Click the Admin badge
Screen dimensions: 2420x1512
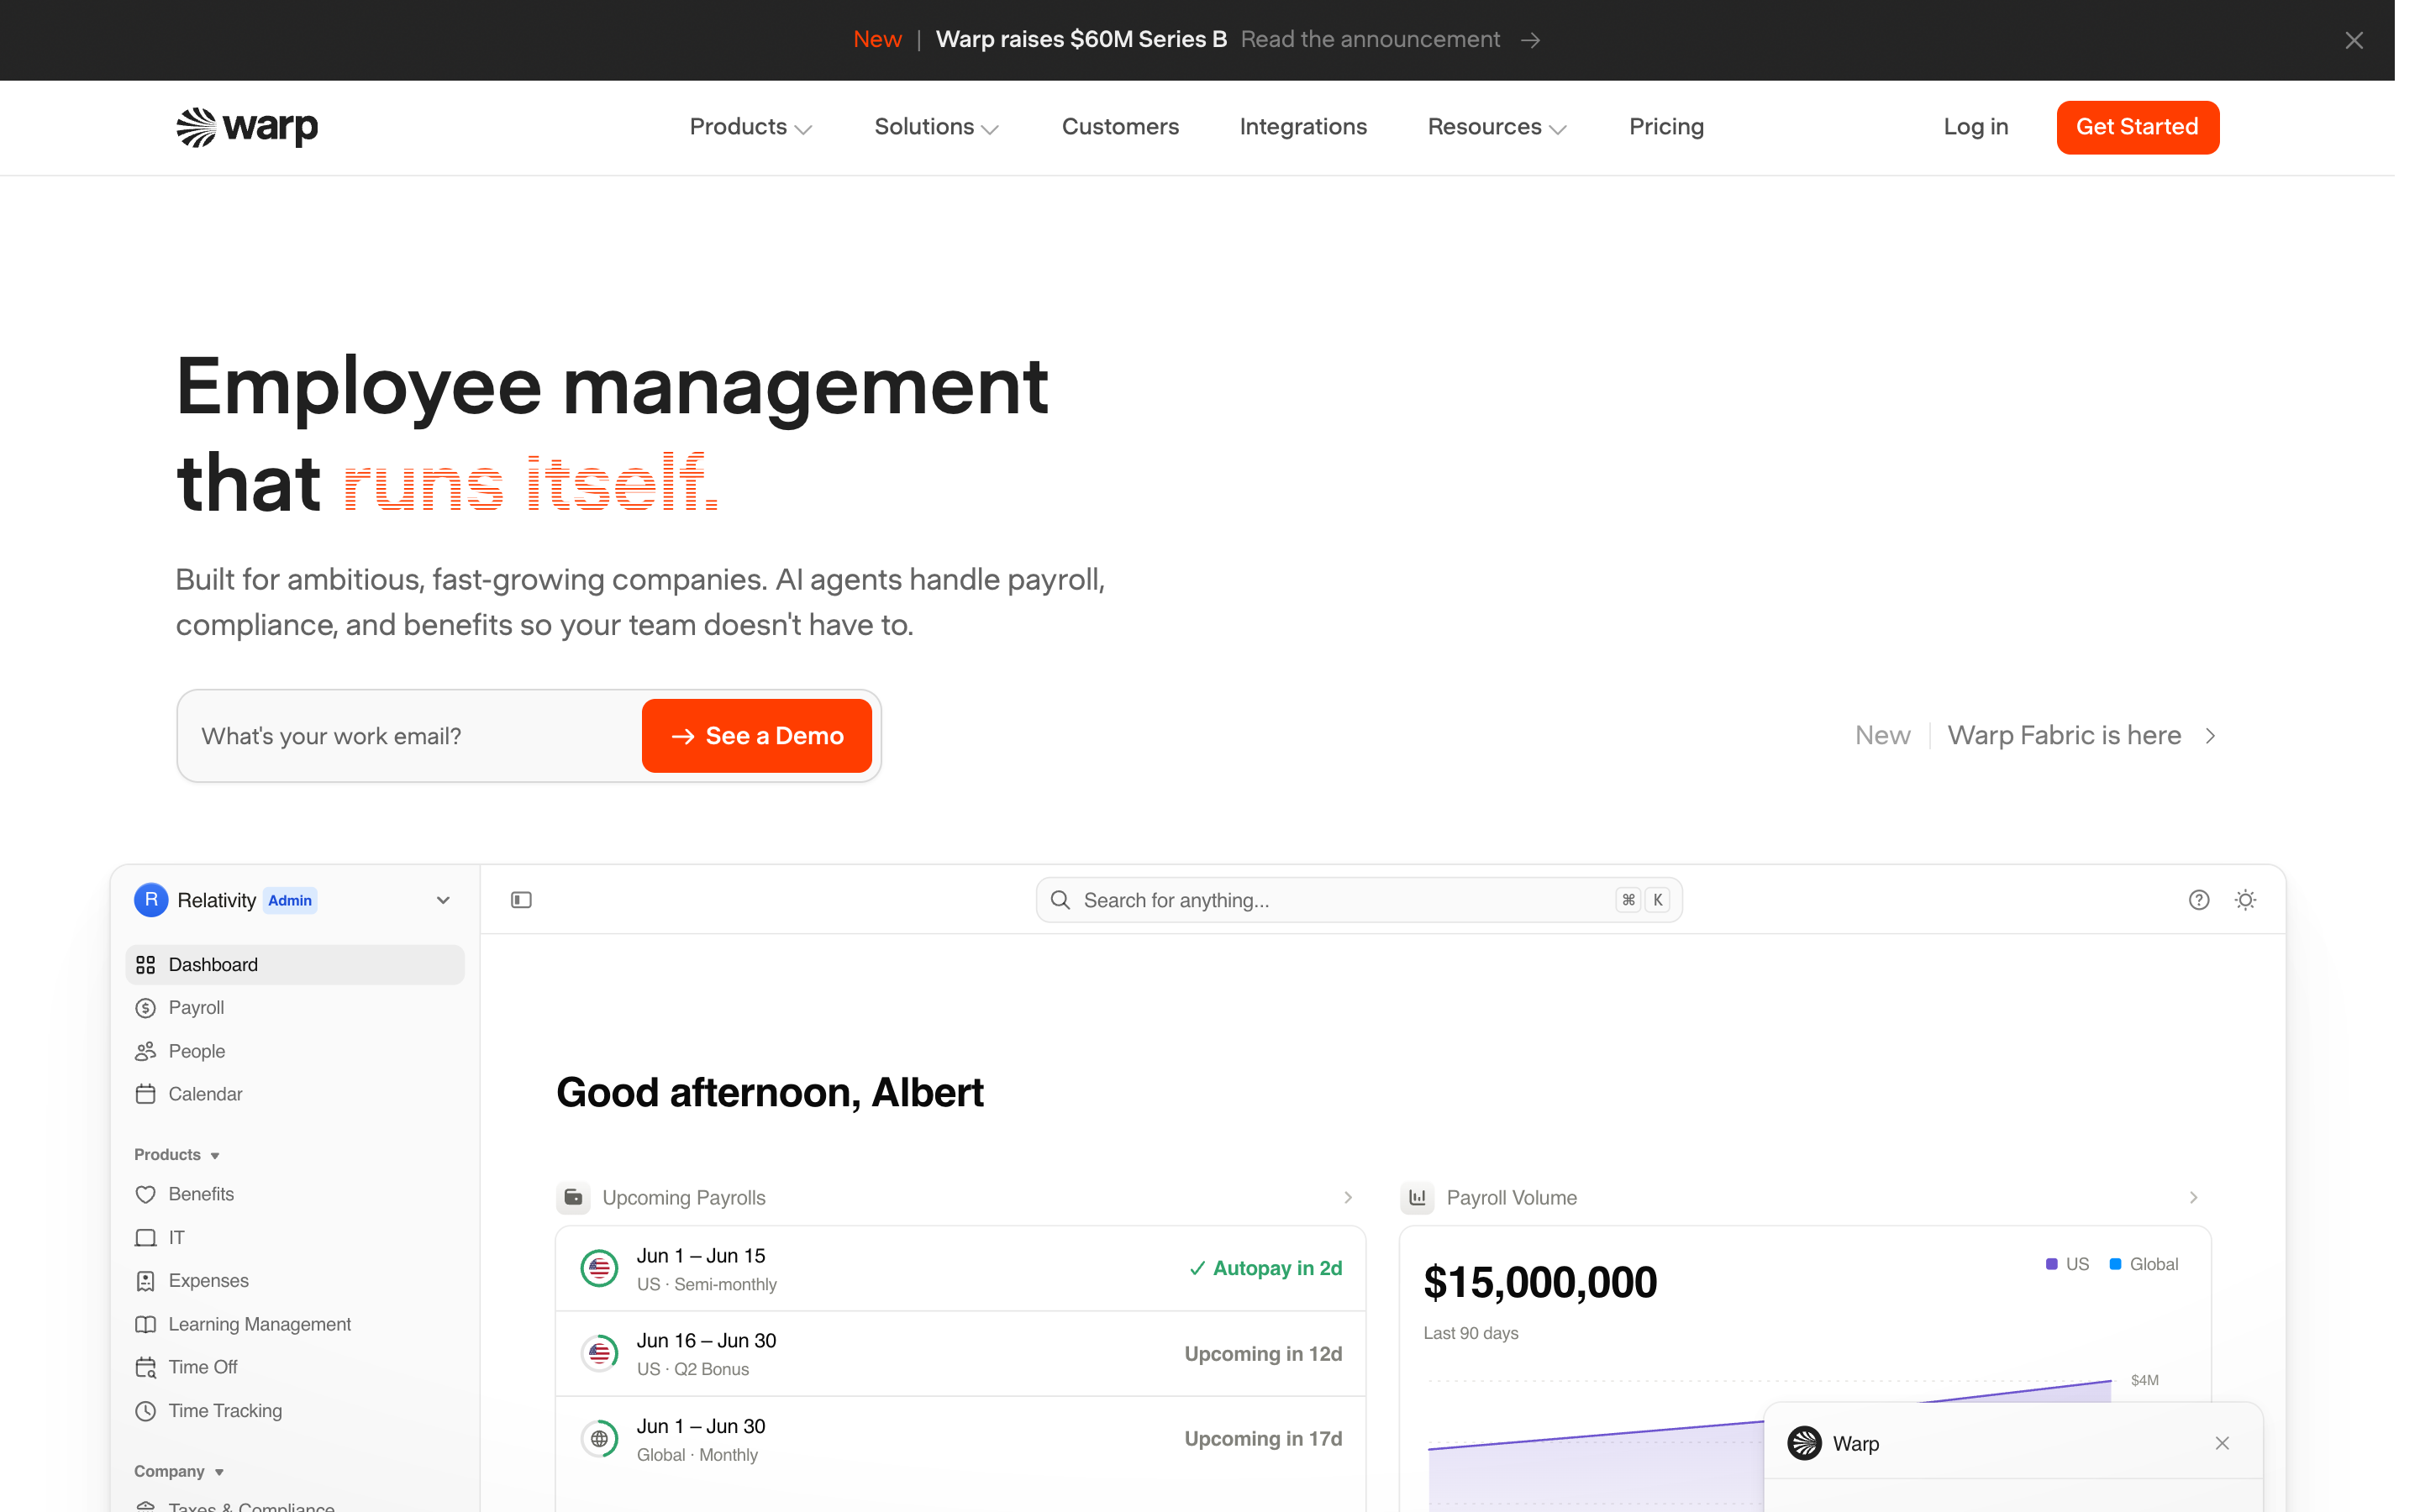(290, 900)
